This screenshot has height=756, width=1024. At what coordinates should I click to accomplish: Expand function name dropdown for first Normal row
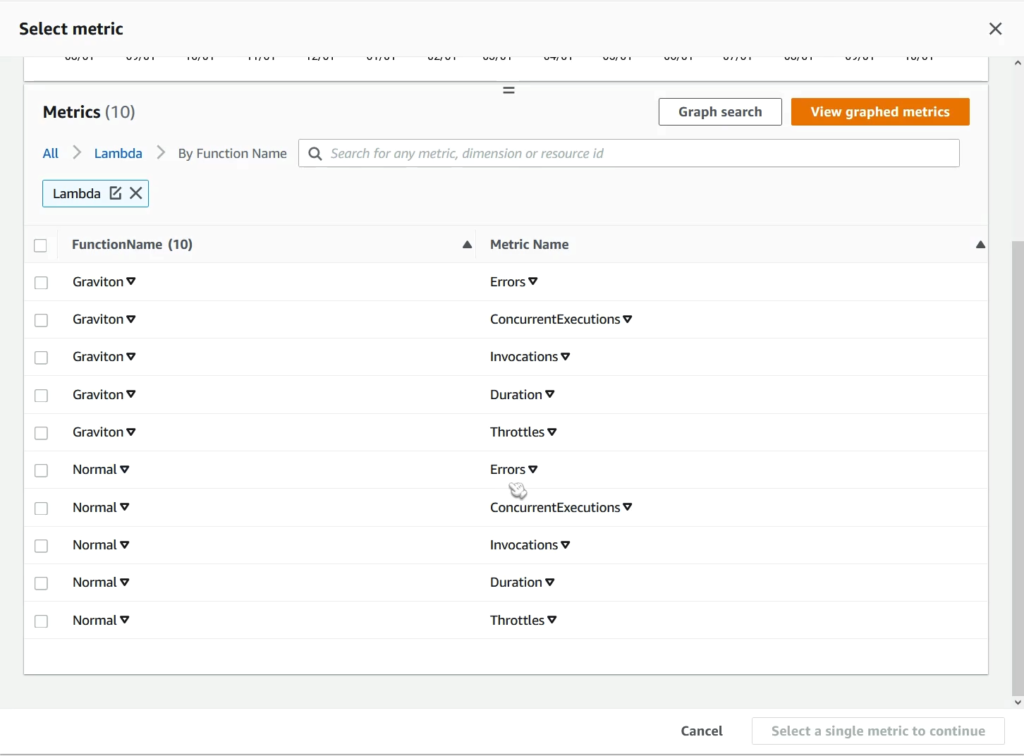(125, 470)
